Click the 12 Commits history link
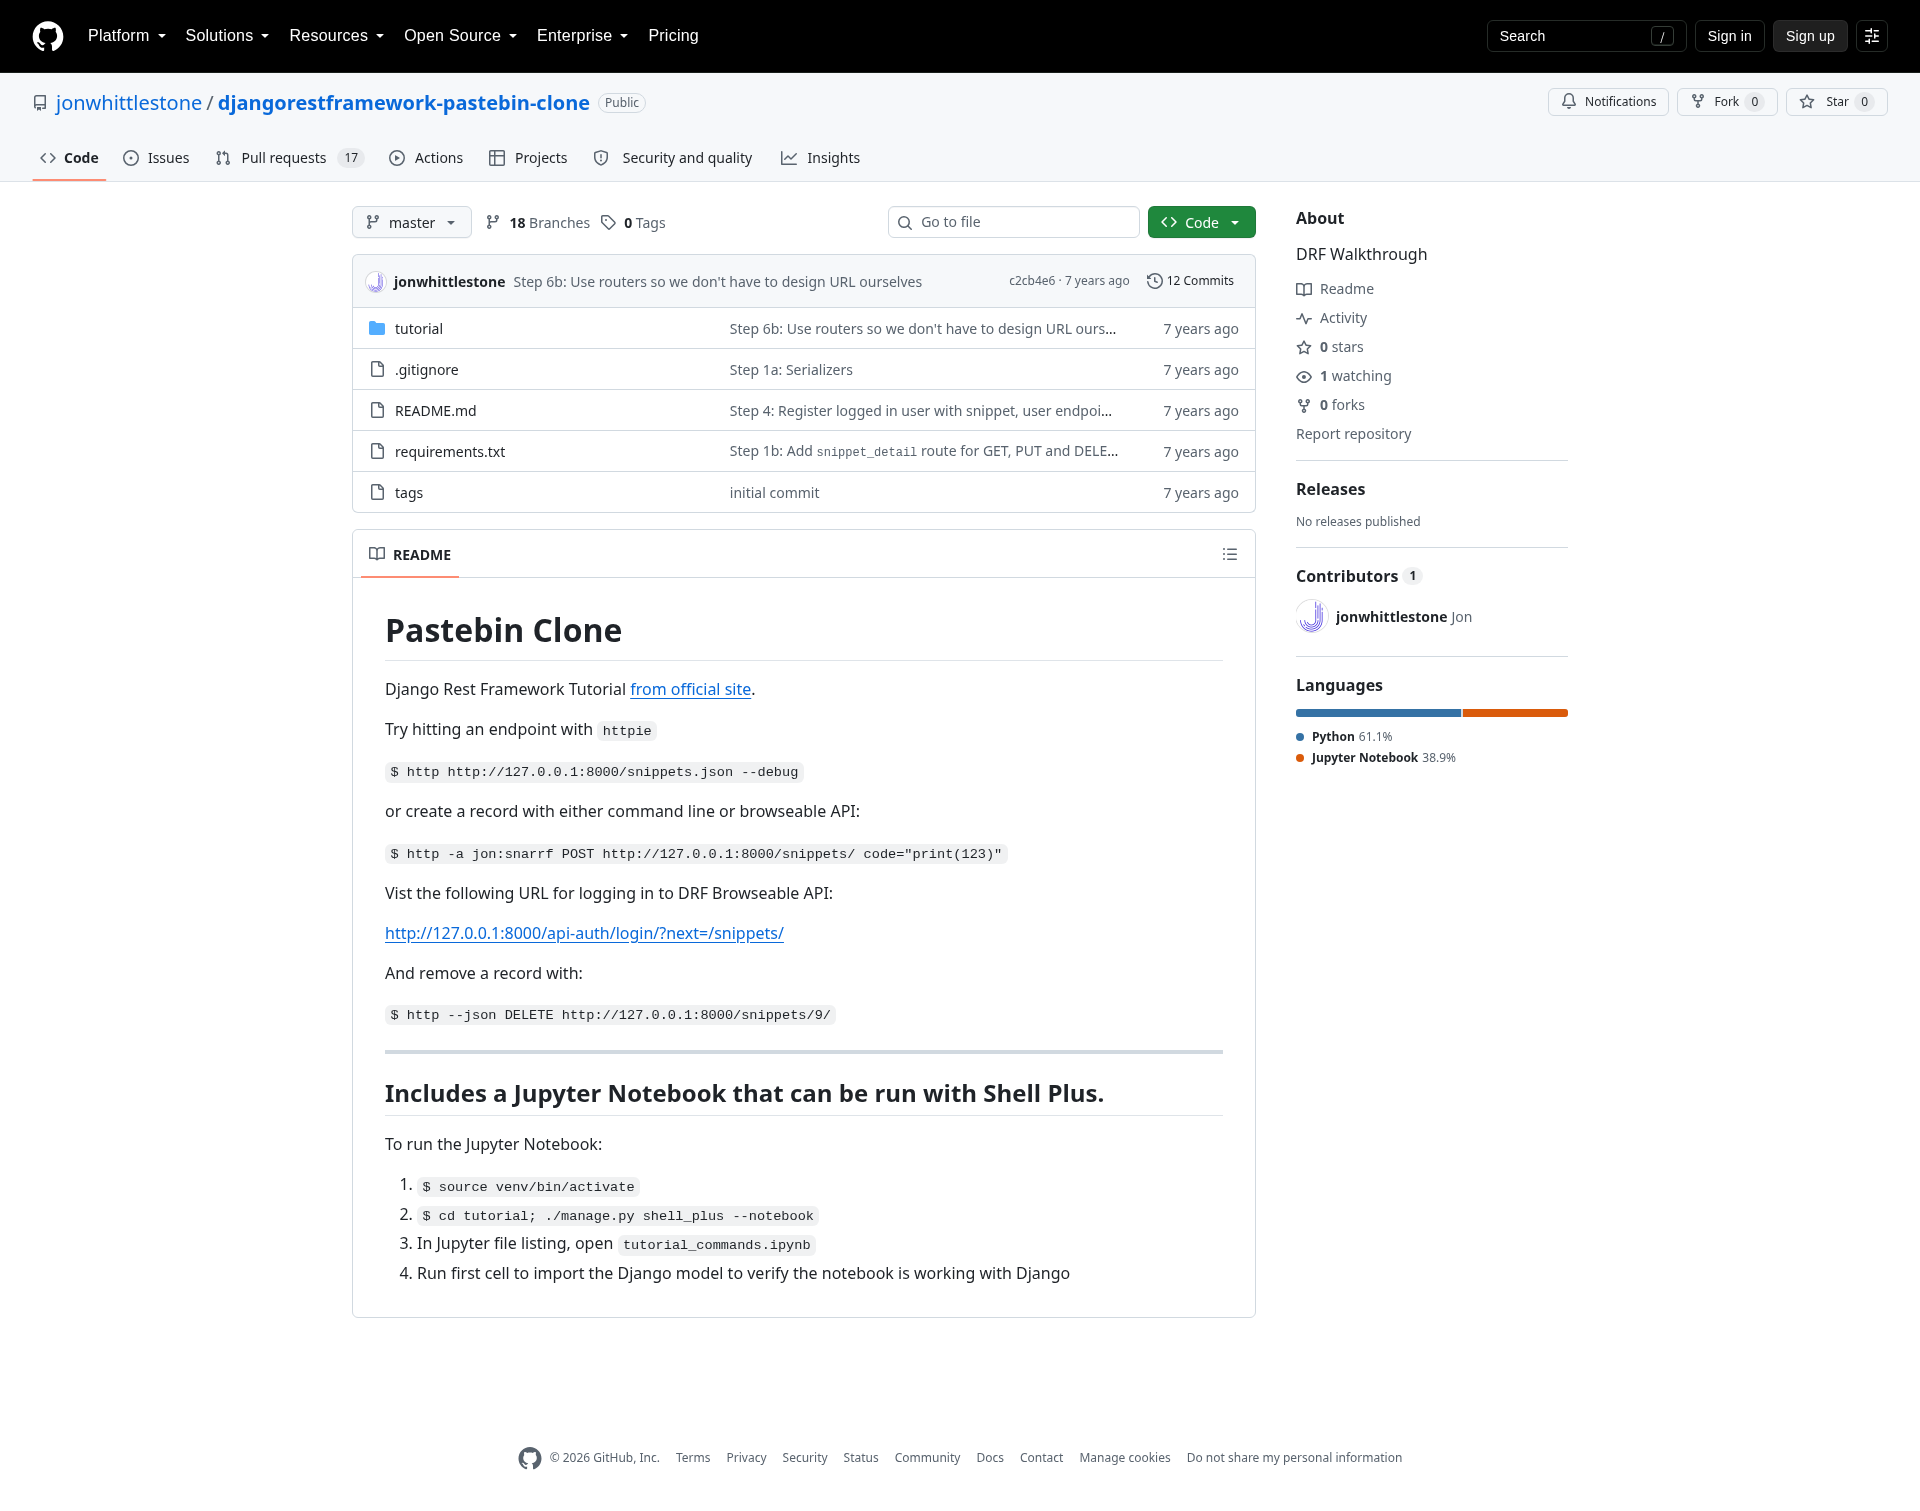Viewport: 1920px width, 1511px height. [x=1190, y=281]
